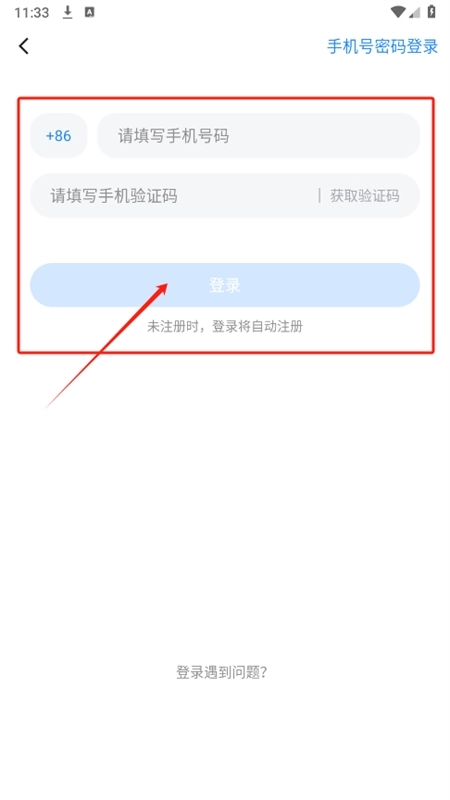Tap the 11:33 clock in status bar
450x800 pixels.
(32, 13)
